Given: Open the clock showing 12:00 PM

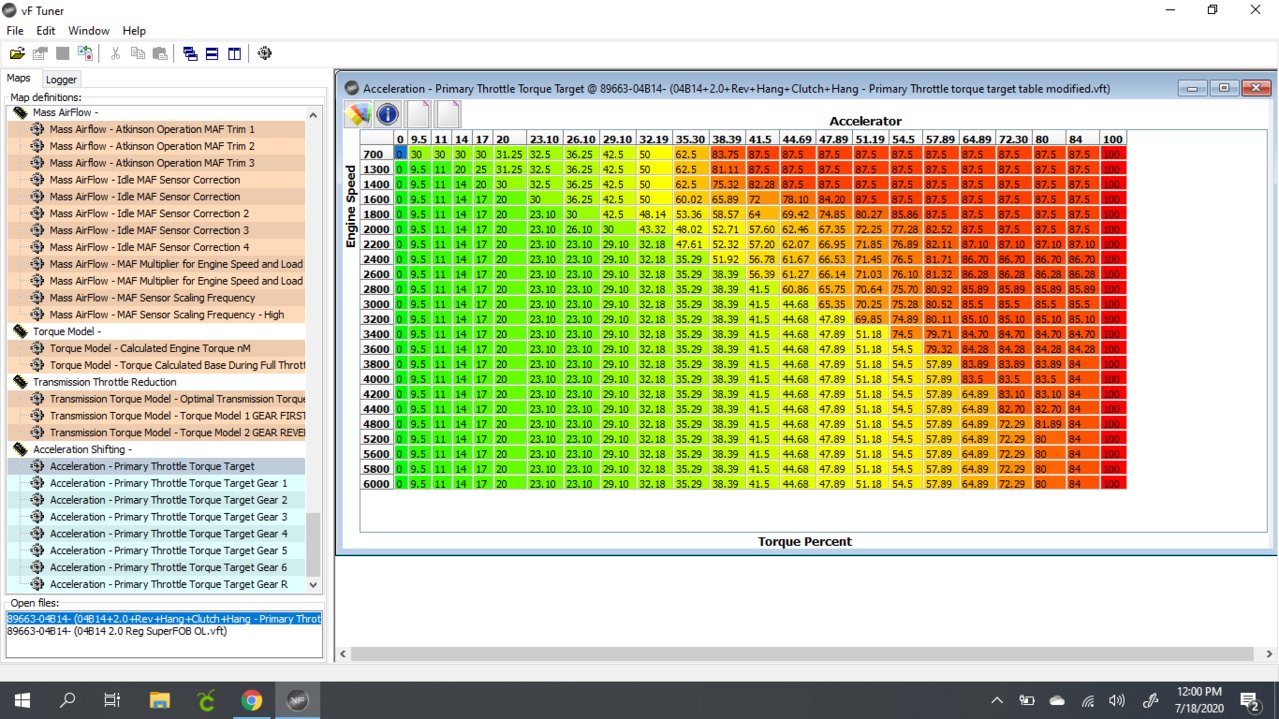Looking at the screenshot, I should pos(1199,700).
